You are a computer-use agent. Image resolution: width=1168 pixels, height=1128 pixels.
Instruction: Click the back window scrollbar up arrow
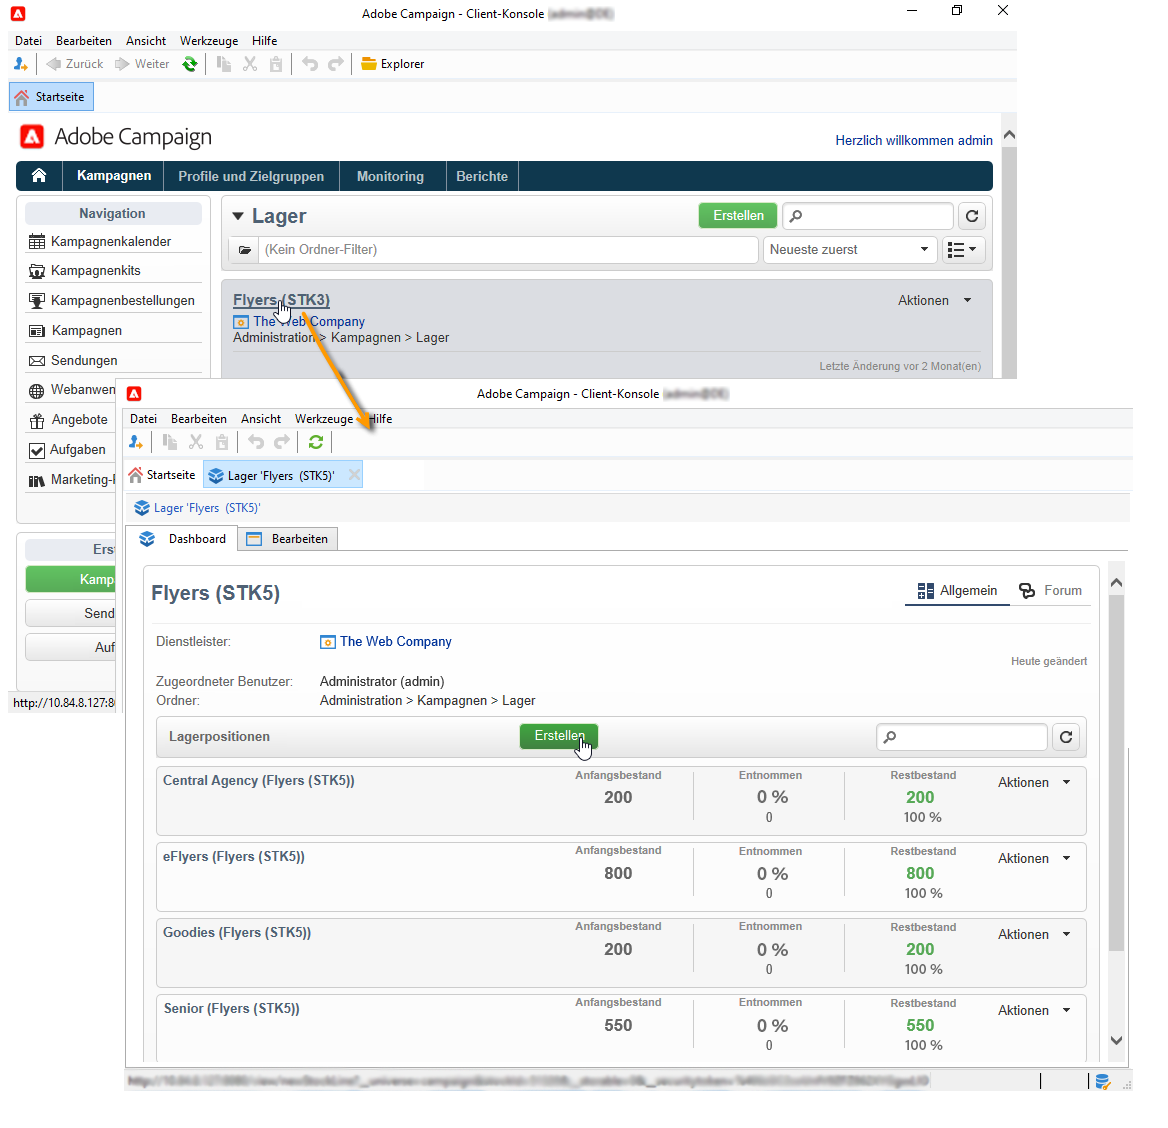point(1009,135)
